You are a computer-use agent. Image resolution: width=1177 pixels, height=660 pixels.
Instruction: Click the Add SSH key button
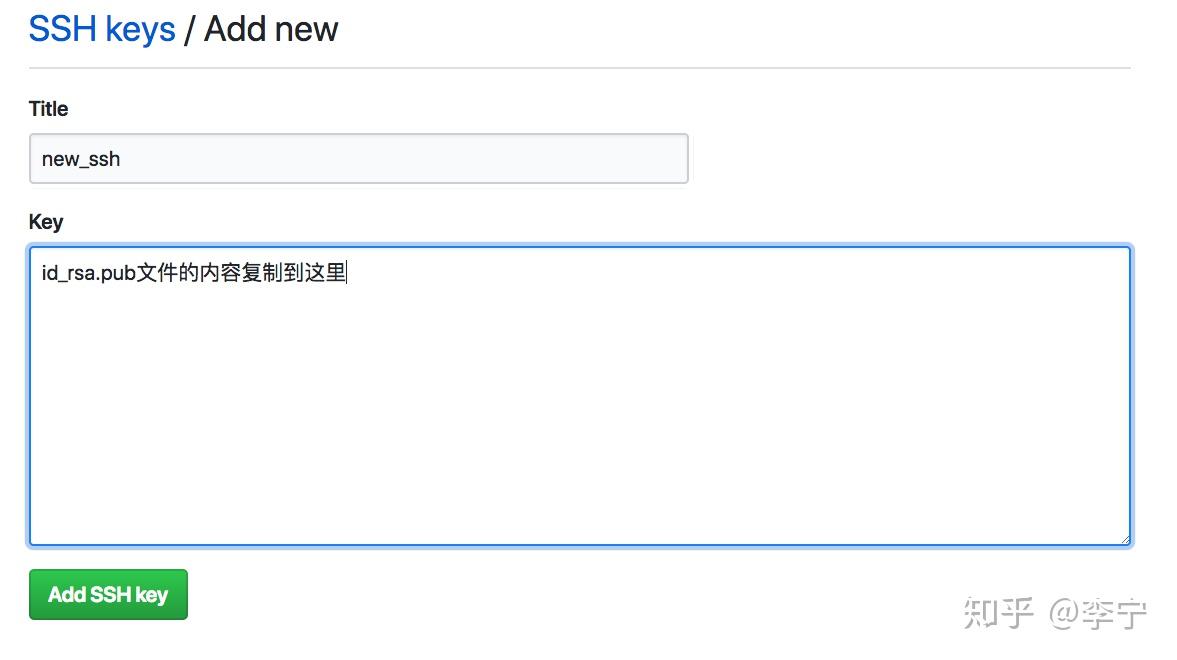[x=108, y=594]
